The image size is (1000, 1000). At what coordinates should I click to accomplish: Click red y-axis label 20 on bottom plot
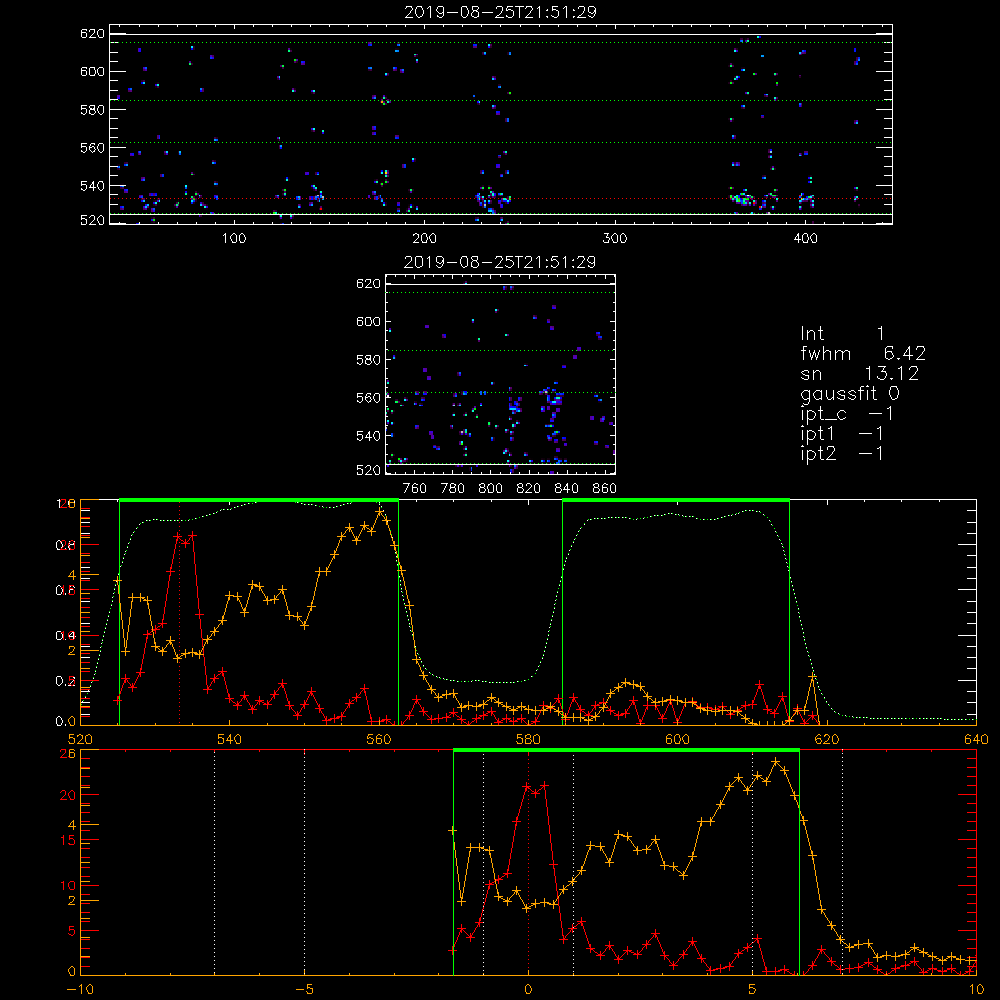tap(67, 795)
